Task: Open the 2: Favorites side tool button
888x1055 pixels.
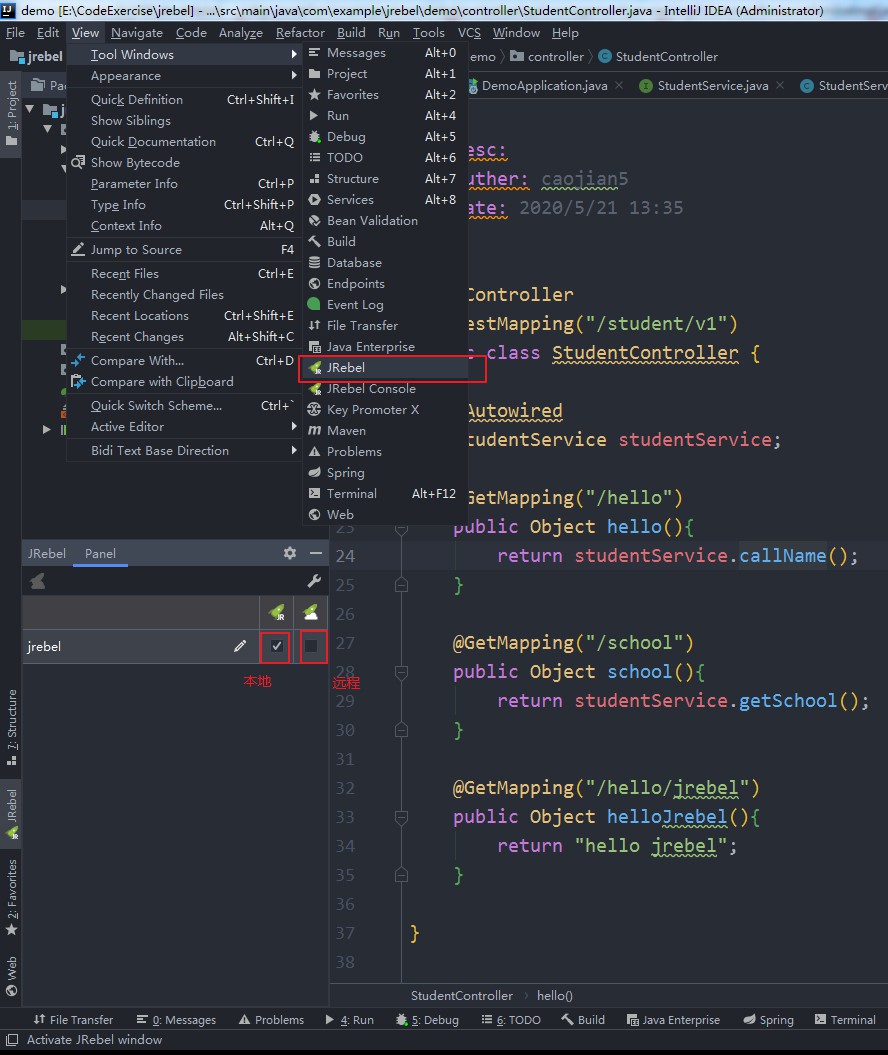Action: point(12,897)
